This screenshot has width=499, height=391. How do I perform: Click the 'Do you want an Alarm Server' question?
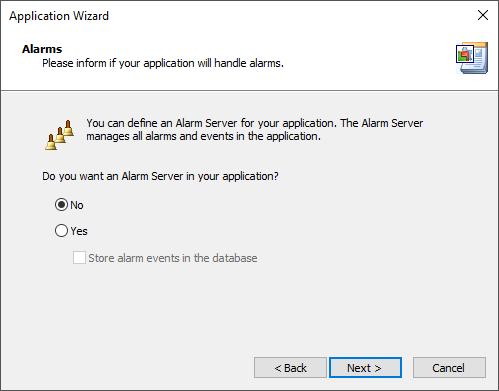coord(160,176)
